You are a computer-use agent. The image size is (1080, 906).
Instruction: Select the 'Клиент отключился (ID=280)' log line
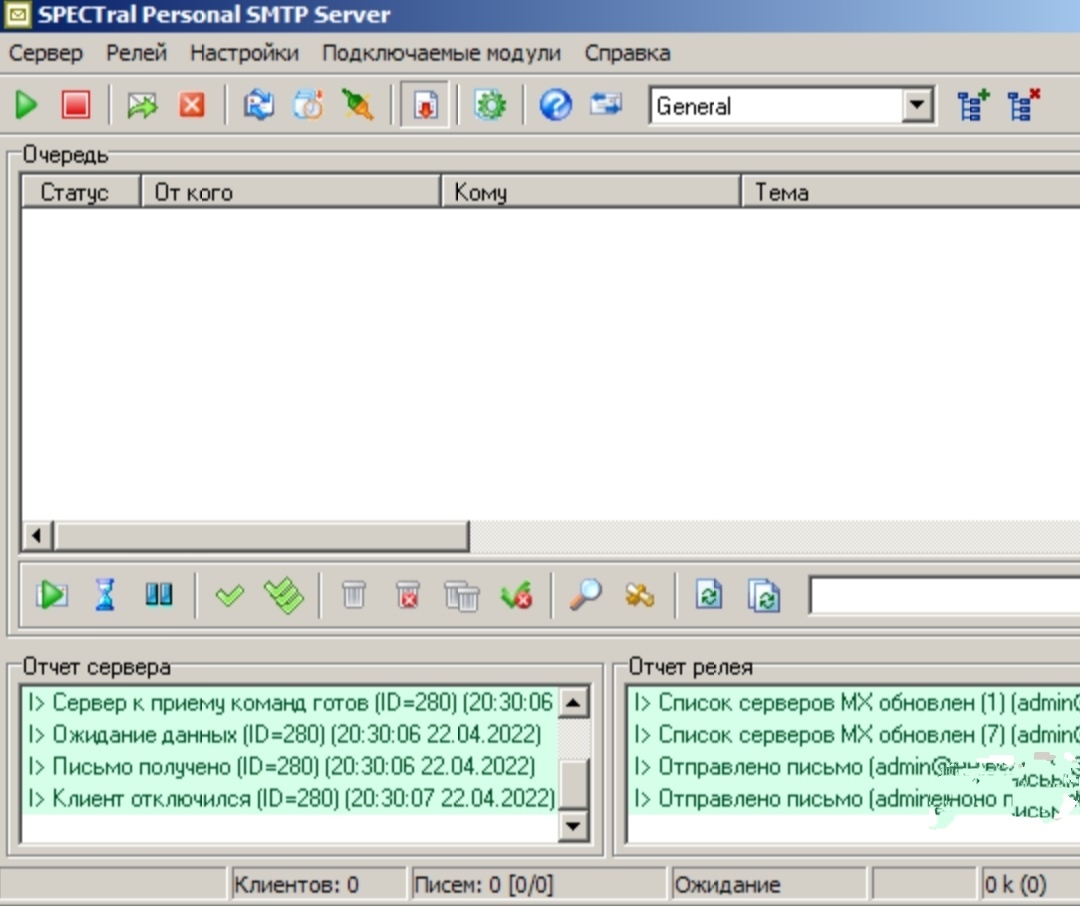(289, 799)
